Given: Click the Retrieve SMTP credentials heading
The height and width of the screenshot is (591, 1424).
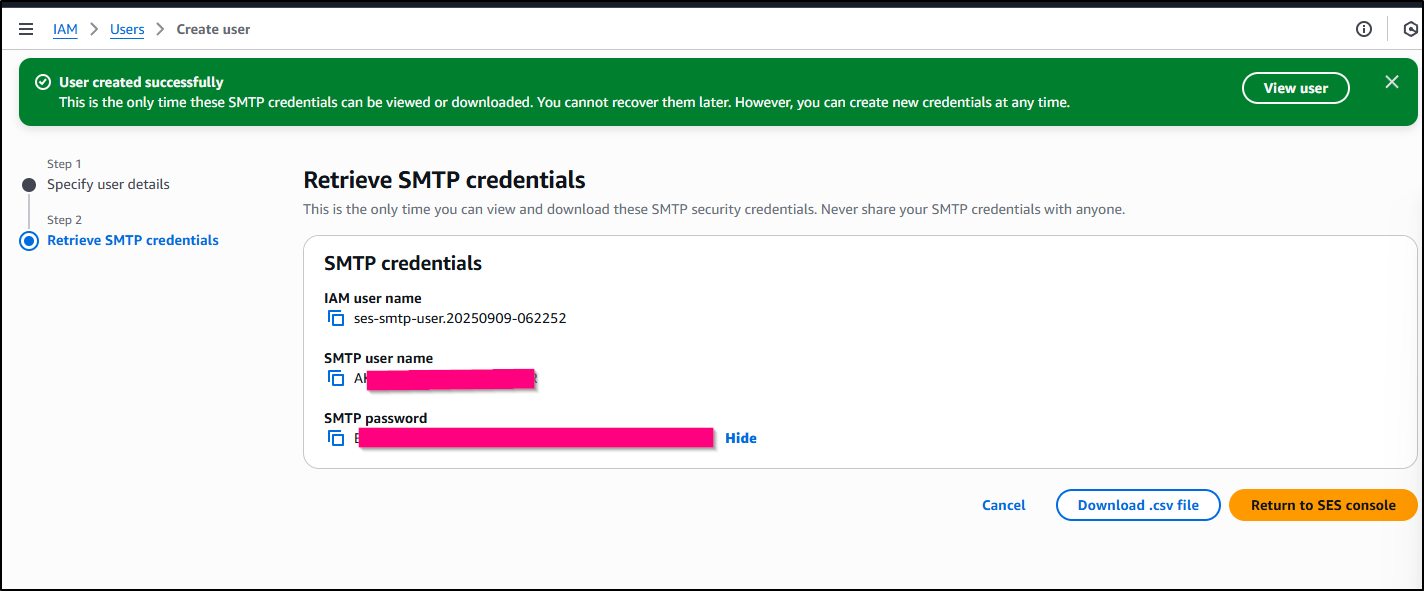Looking at the screenshot, I should [444, 180].
